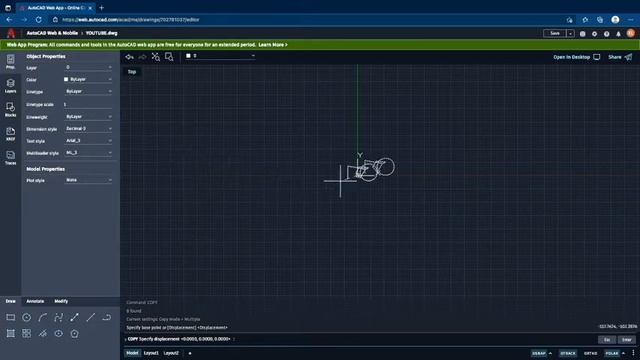640x360 pixels.
Task: Select the Construction Line tool
Action: (42, 333)
